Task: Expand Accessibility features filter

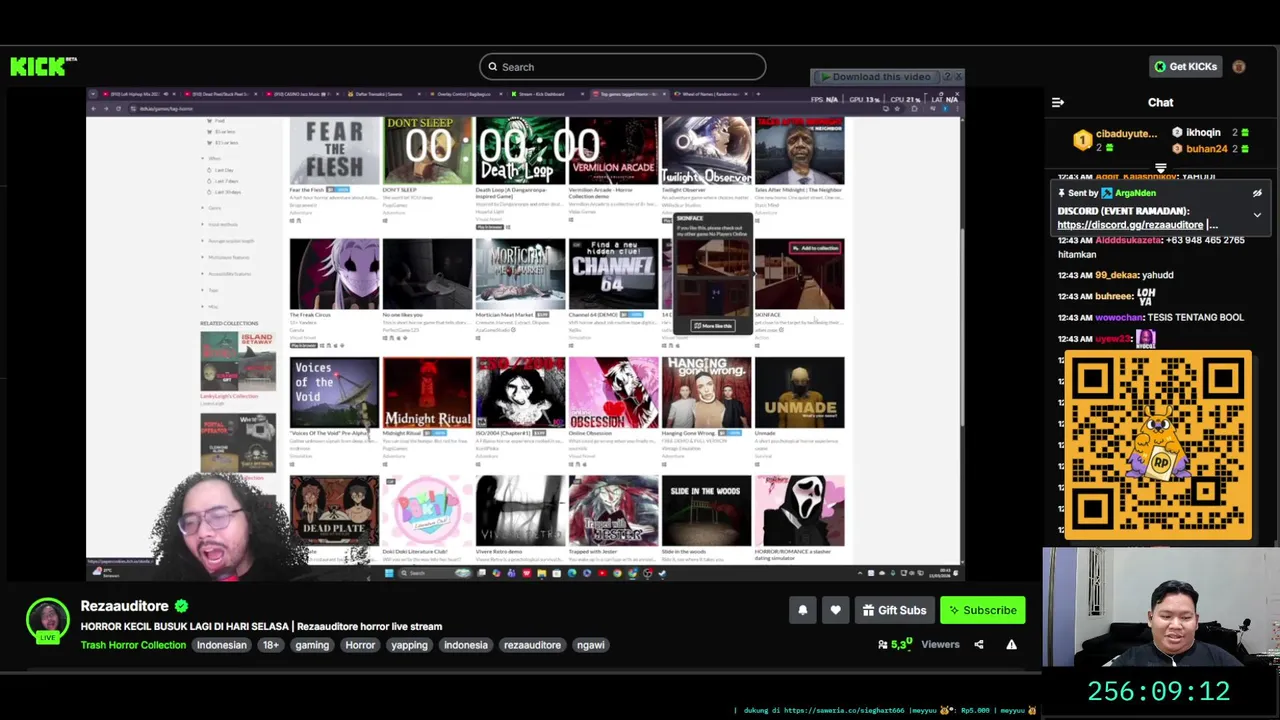Action: (x=227, y=273)
